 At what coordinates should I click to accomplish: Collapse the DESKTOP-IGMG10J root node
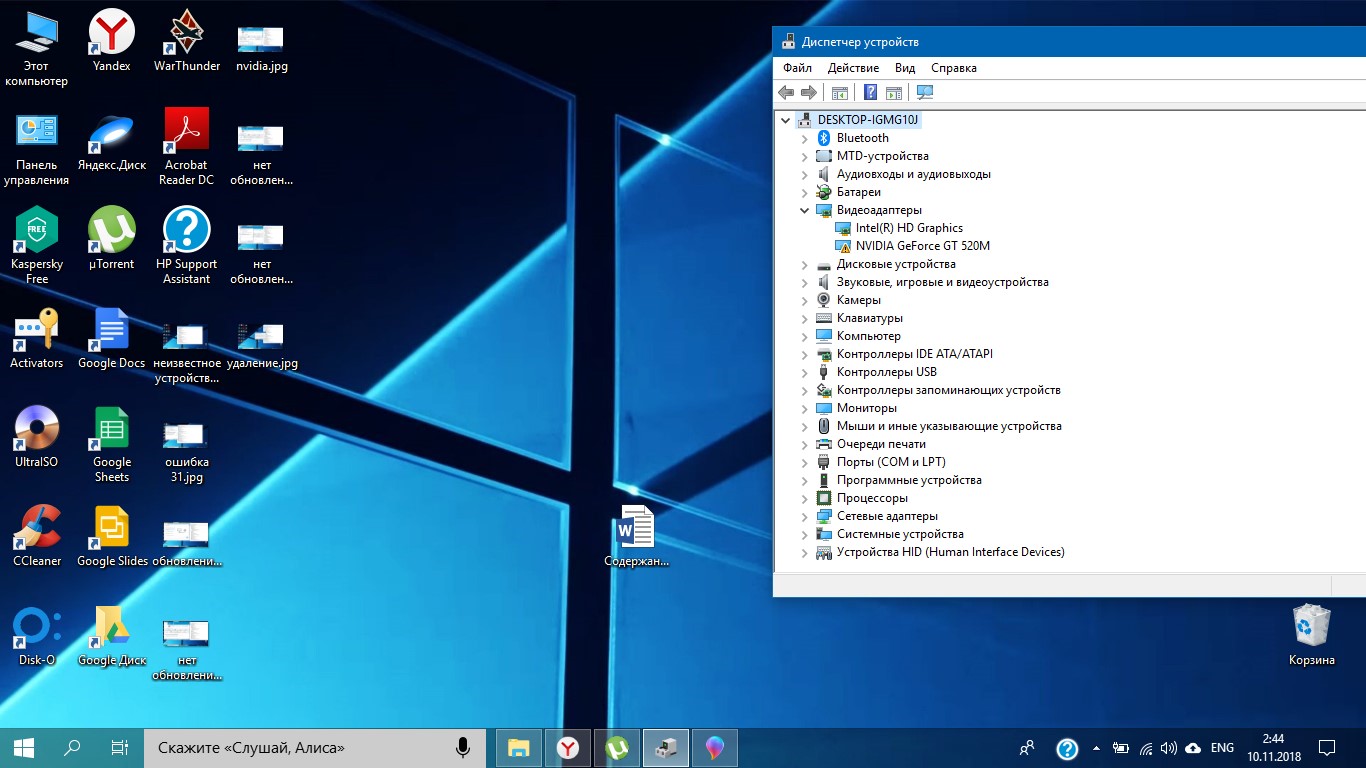click(x=786, y=120)
